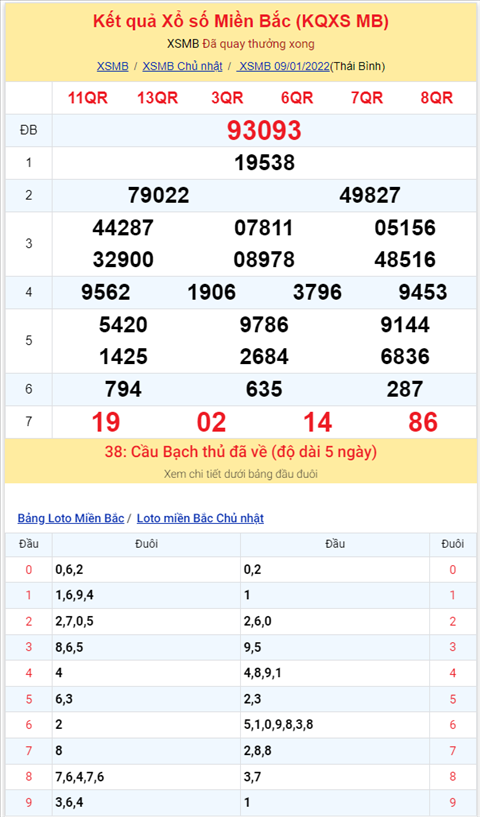
Task: Click the ĐB prize row label
Action: pyautogui.click(x=29, y=130)
